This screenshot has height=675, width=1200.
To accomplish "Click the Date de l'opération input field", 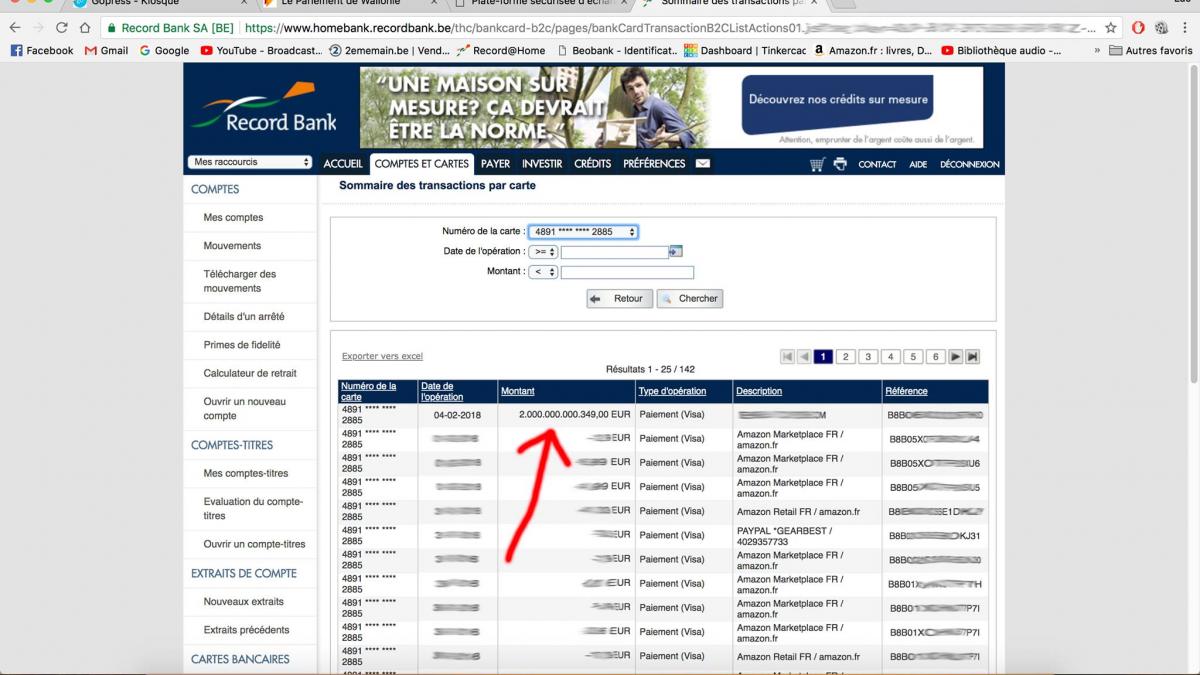I will (x=614, y=252).
